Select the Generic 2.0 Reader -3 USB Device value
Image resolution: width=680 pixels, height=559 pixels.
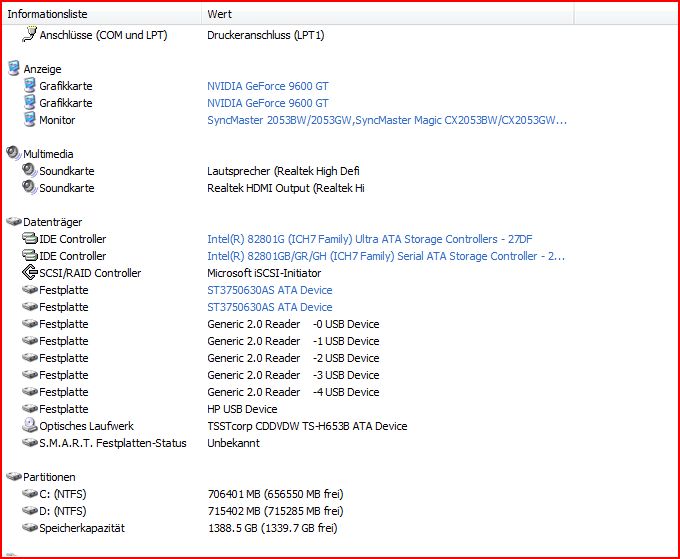tap(293, 375)
